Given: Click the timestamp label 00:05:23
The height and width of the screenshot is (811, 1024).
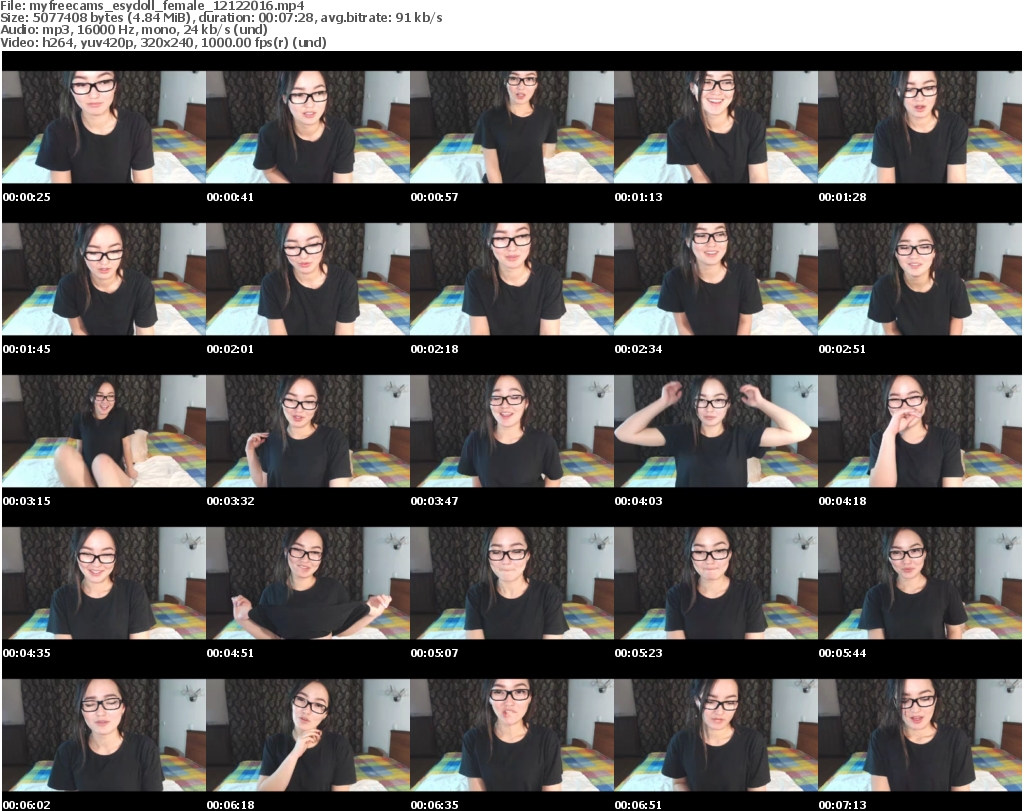Looking at the screenshot, I should (x=638, y=653).
